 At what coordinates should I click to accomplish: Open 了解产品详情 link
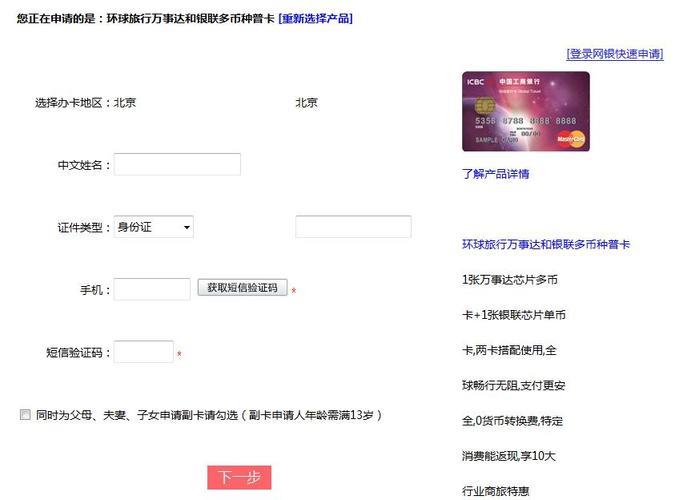pos(495,174)
